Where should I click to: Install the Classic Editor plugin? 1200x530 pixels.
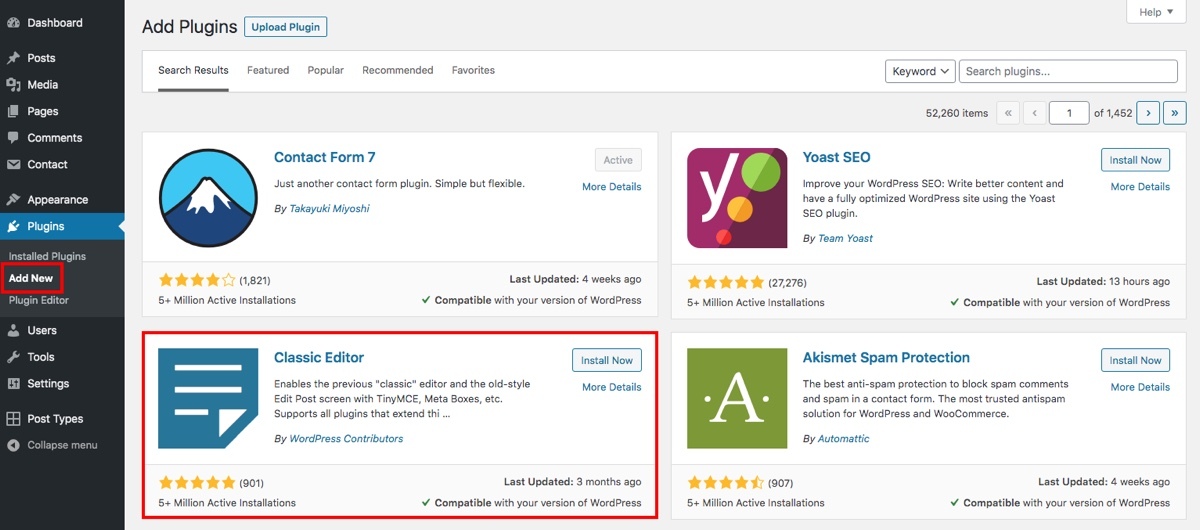[607, 360]
